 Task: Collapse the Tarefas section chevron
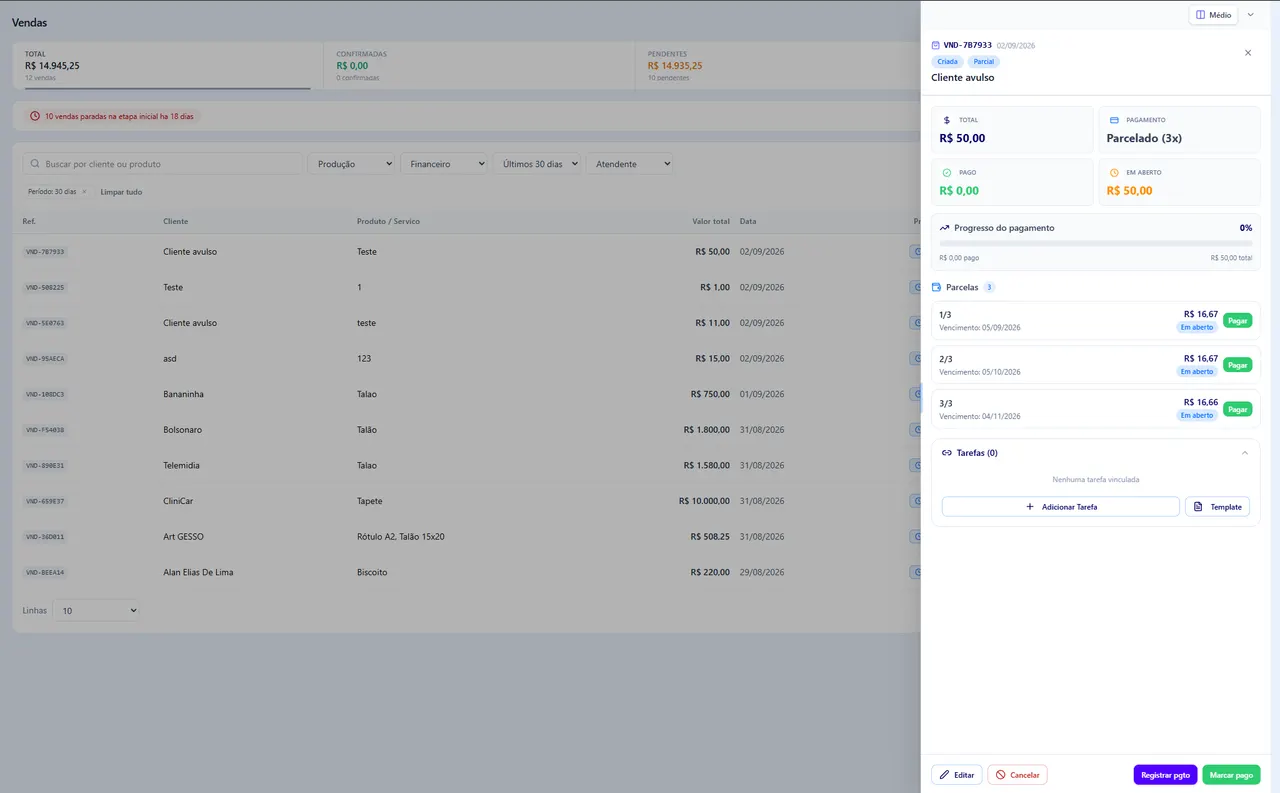coord(1244,453)
